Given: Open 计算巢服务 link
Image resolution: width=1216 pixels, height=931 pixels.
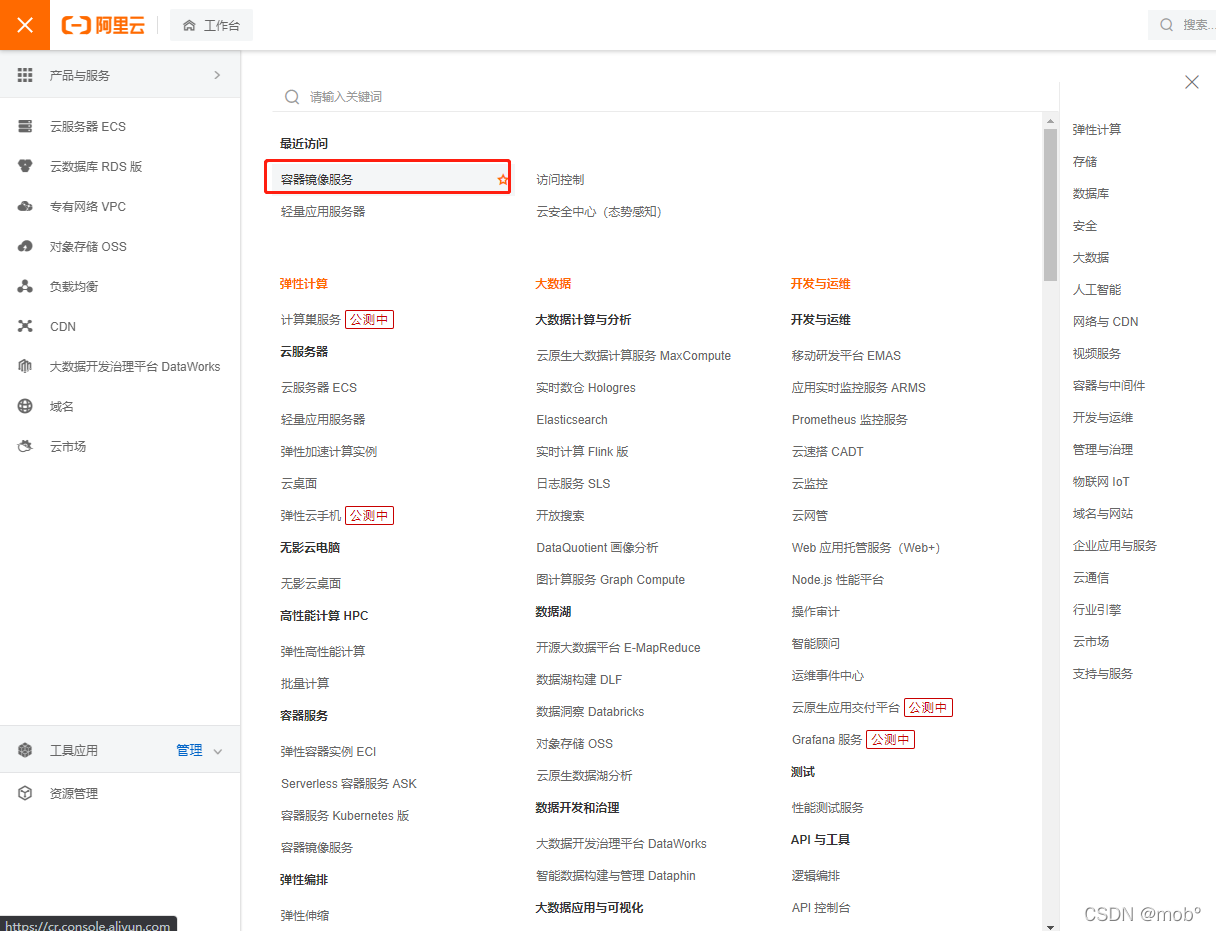Looking at the screenshot, I should tap(311, 320).
